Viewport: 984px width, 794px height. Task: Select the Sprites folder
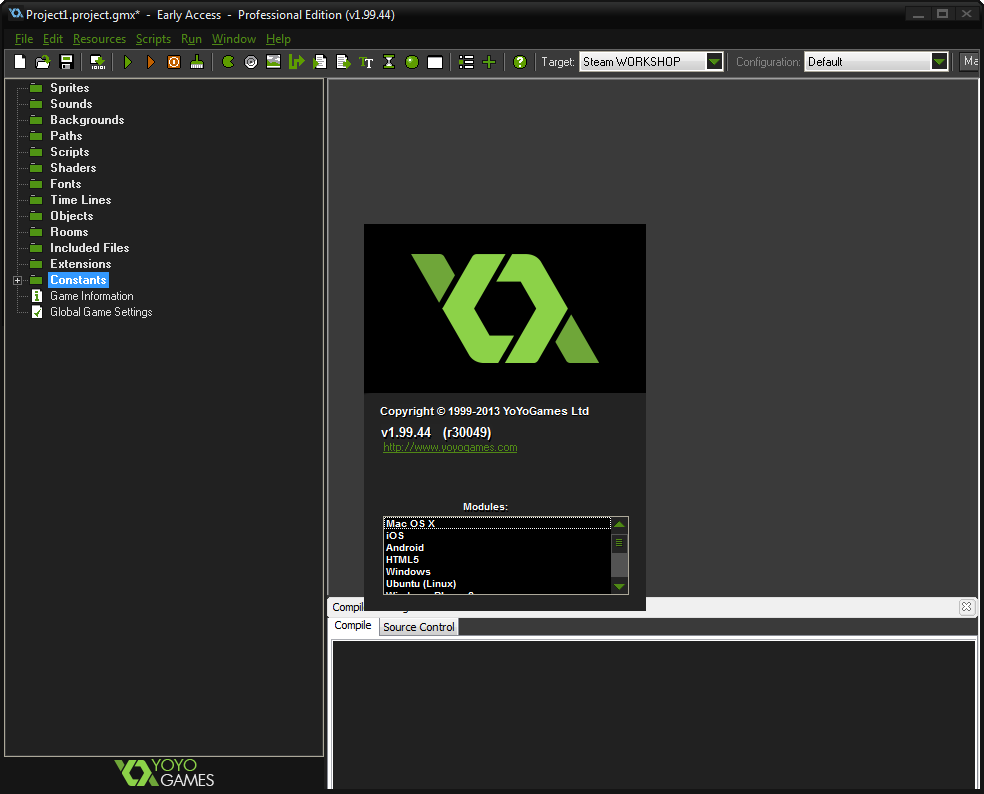pos(69,88)
